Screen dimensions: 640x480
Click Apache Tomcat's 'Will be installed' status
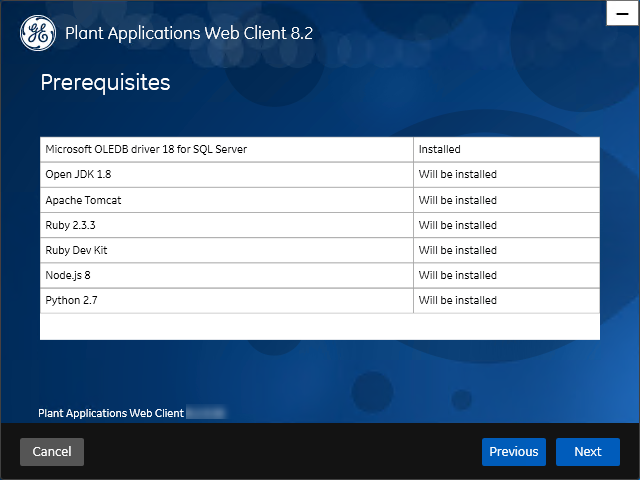tap(507, 200)
